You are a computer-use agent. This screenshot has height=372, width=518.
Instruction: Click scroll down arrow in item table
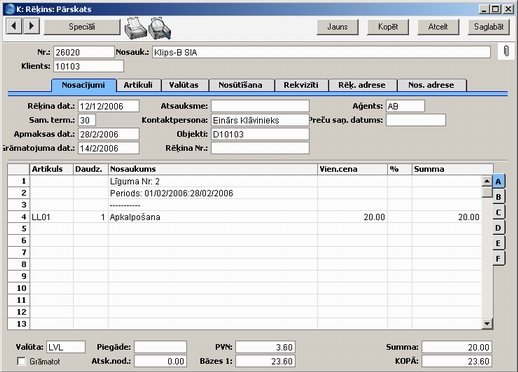[x=487, y=323]
